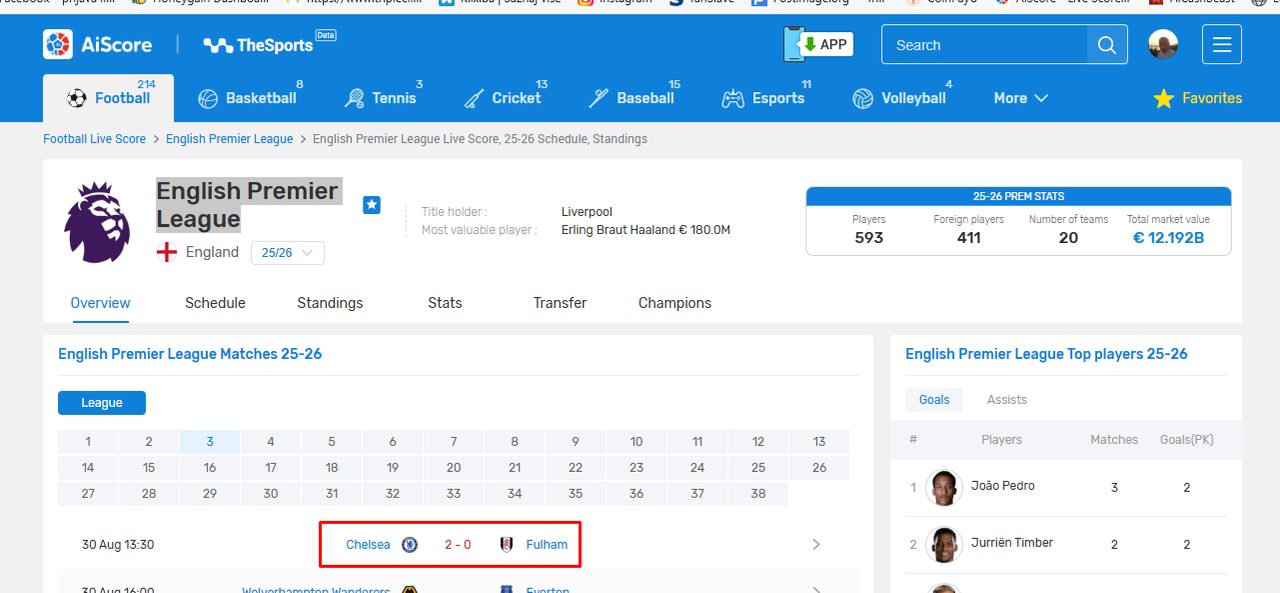Viewport: 1280px width, 593px height.
Task: Select matchweek round 10
Action: pos(636,441)
